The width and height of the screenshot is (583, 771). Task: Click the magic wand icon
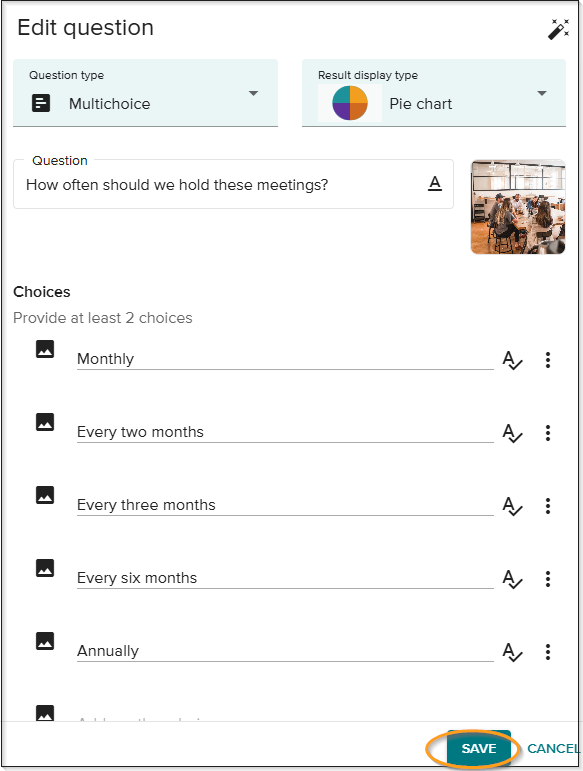click(559, 29)
